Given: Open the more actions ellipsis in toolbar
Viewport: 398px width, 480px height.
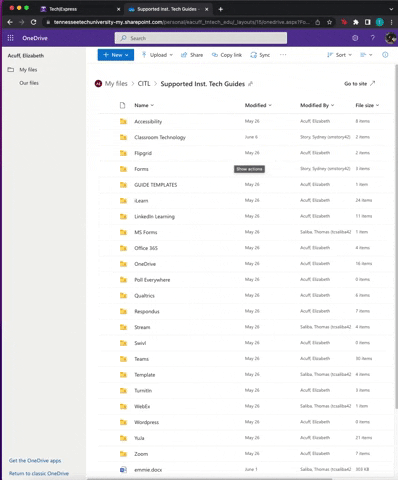Looking at the screenshot, I should tap(283, 55).
